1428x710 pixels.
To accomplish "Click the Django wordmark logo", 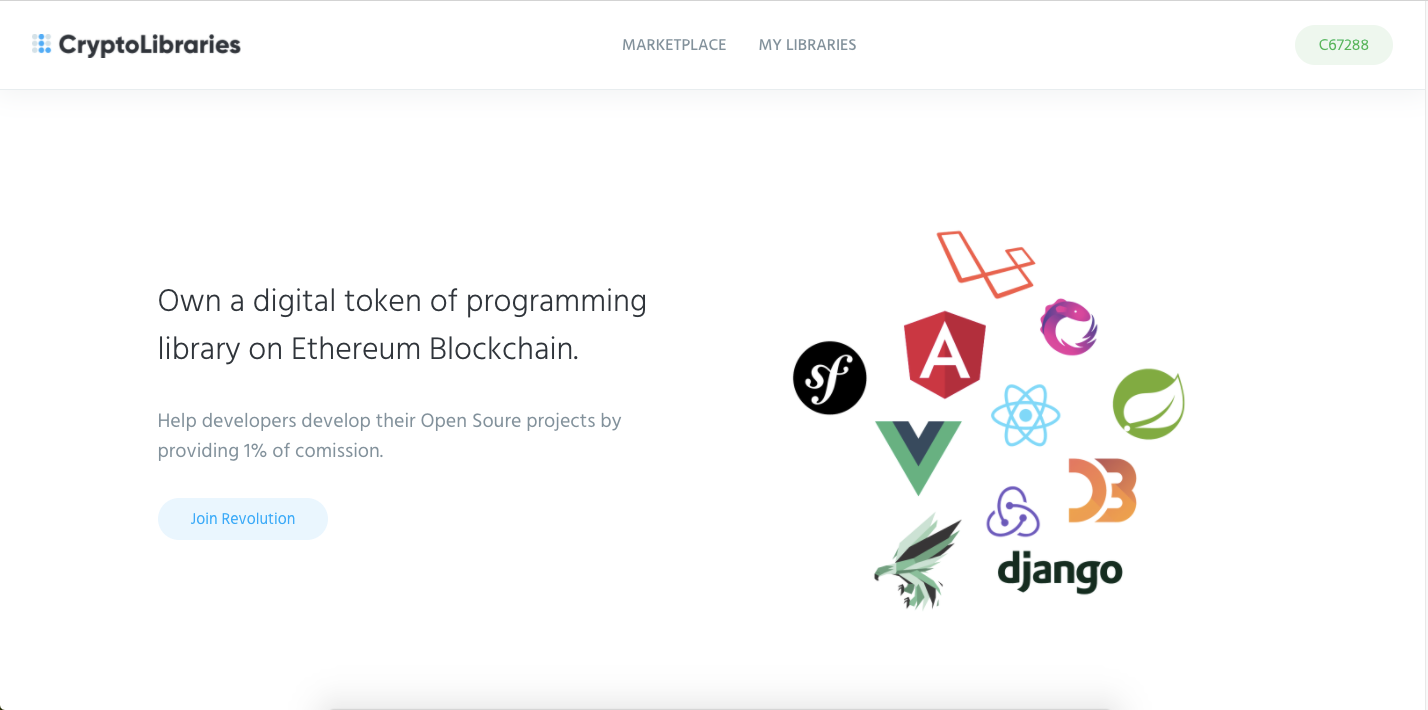I will pyautogui.click(x=1059, y=570).
